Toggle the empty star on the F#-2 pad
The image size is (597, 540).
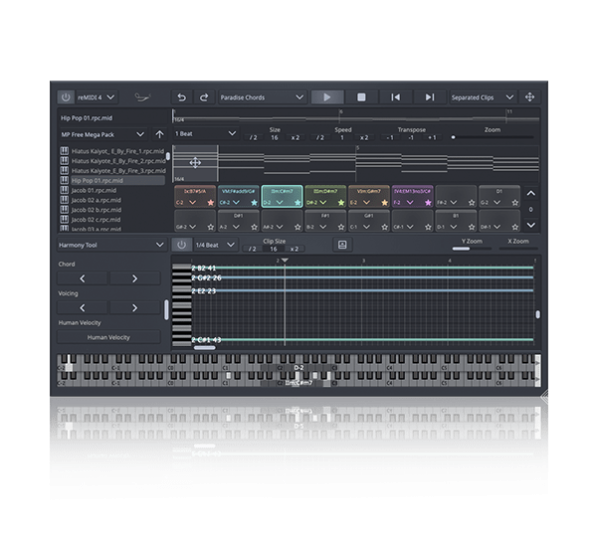click(x=471, y=203)
